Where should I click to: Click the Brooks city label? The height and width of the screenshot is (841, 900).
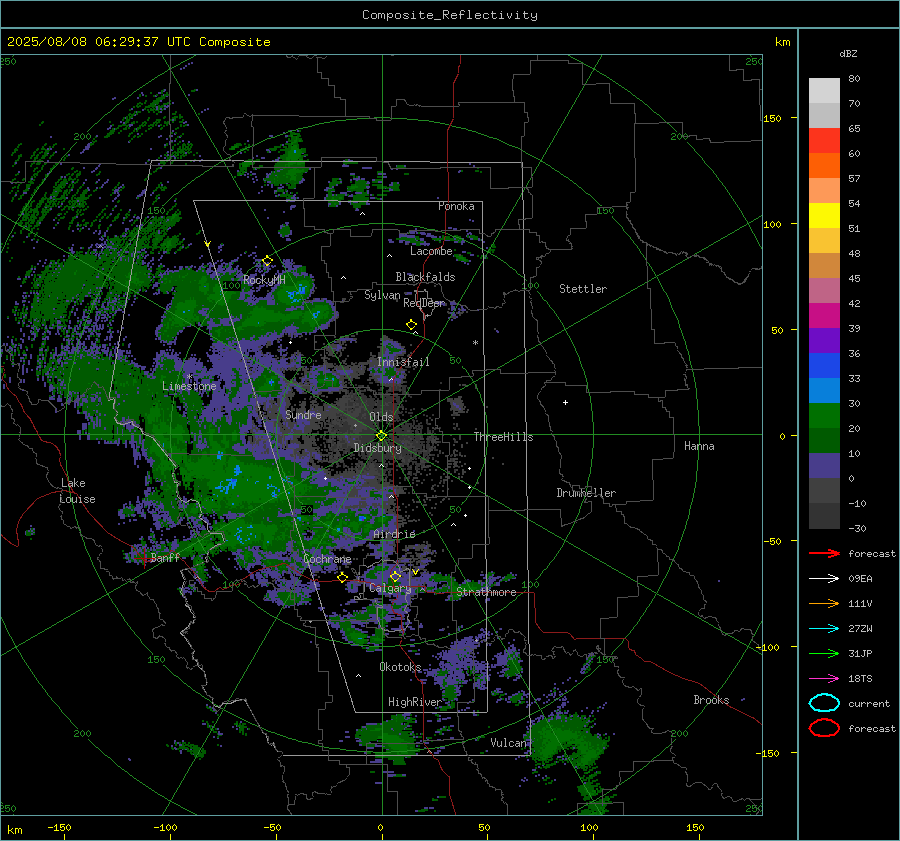click(711, 700)
